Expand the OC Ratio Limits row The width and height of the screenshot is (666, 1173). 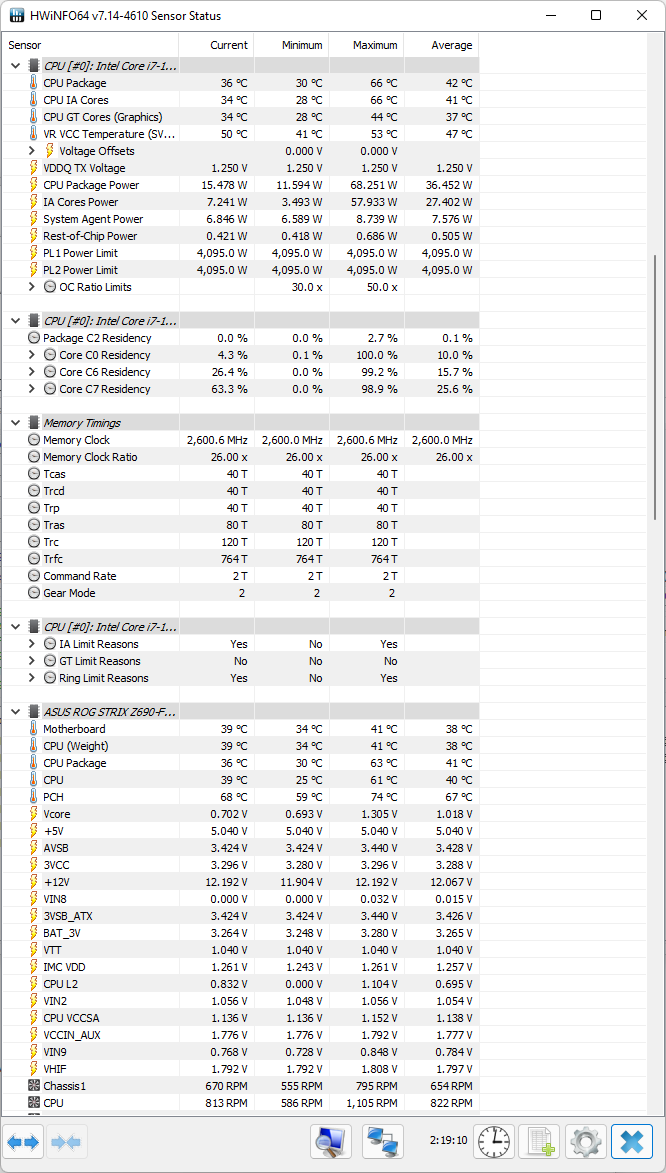[x=31, y=287]
